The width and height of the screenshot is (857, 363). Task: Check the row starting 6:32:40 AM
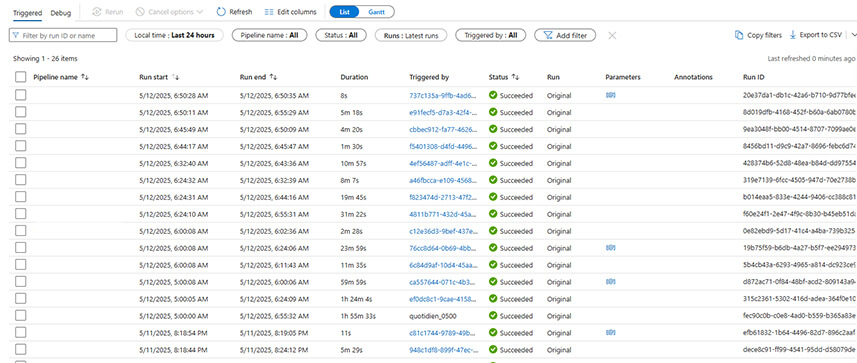pos(21,163)
